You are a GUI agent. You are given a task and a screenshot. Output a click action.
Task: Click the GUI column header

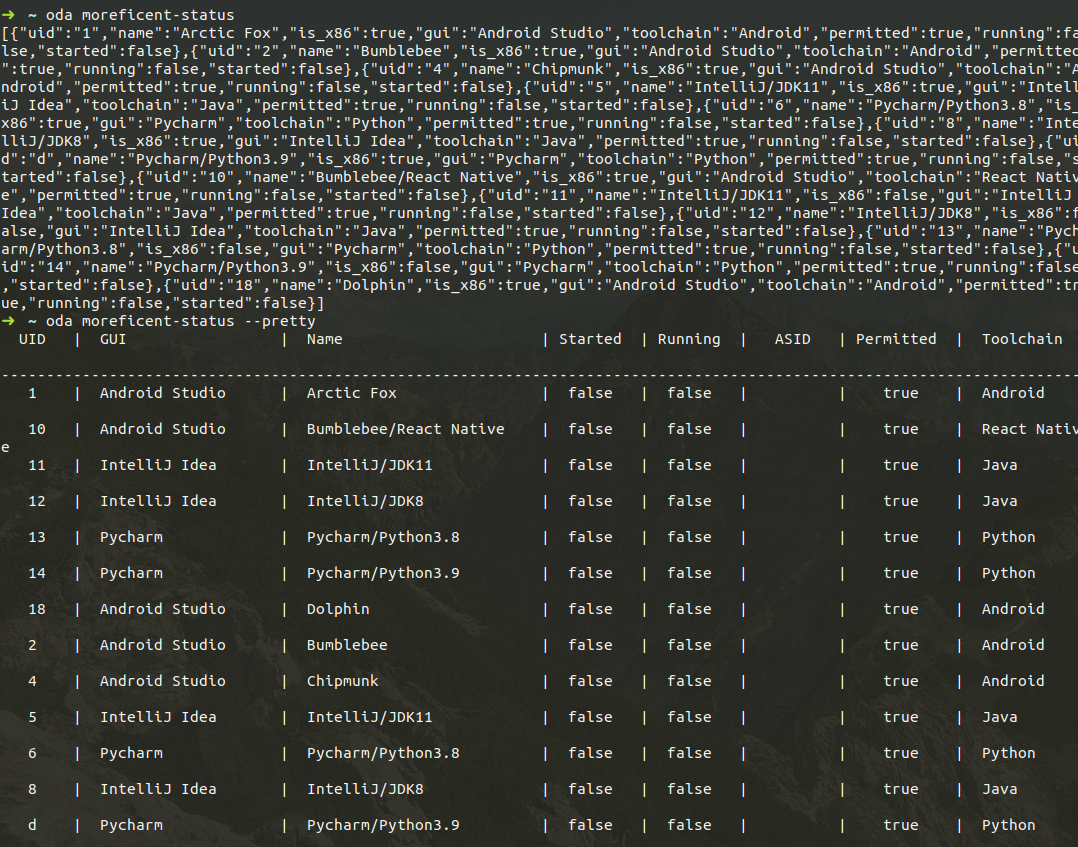point(113,339)
